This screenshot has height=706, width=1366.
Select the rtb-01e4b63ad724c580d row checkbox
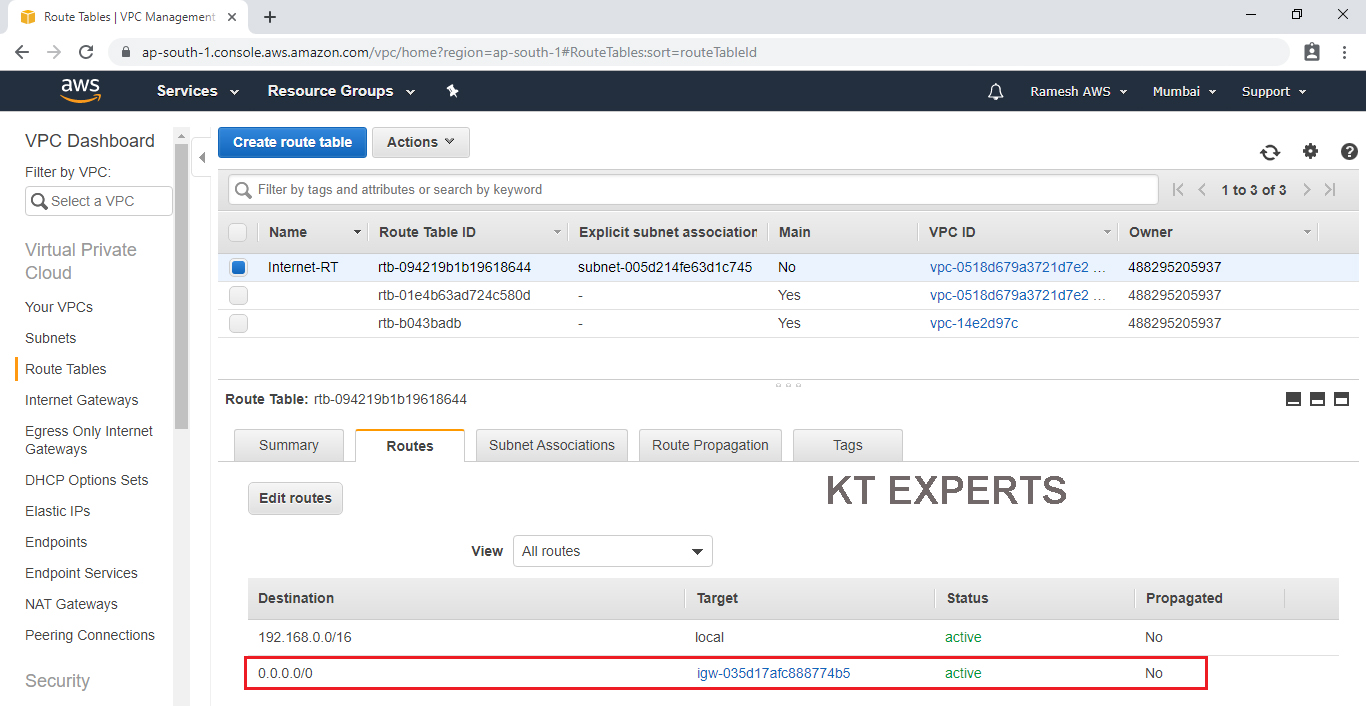pyautogui.click(x=238, y=295)
